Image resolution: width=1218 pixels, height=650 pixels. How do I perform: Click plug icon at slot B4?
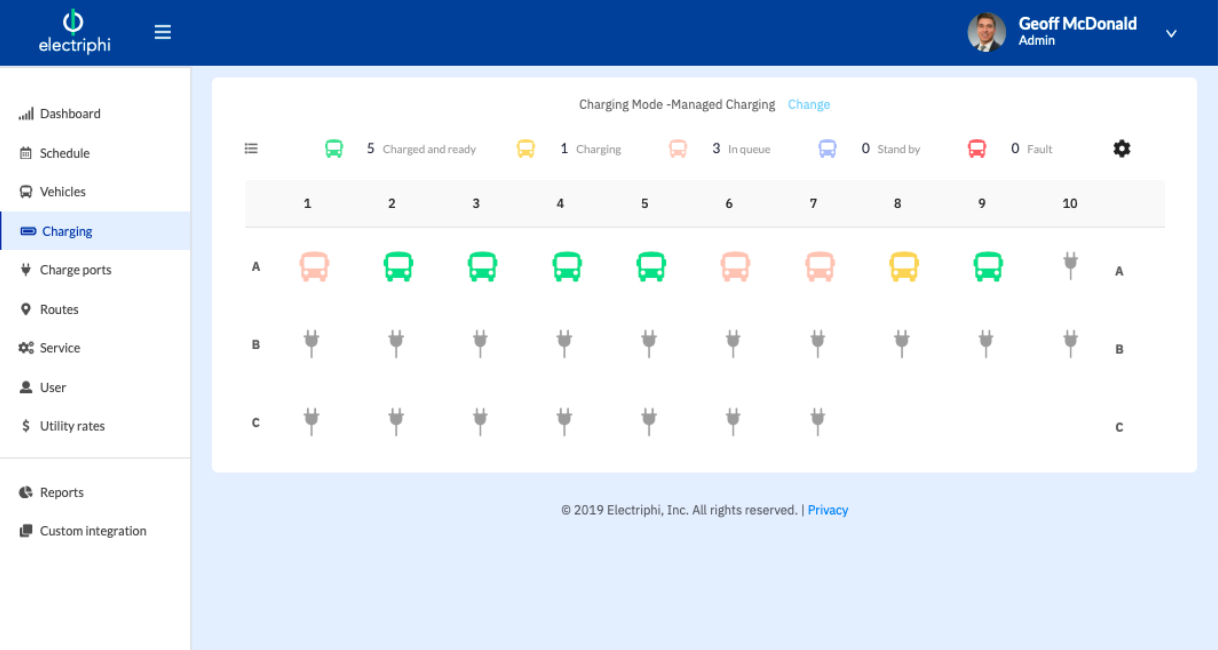[564, 344]
